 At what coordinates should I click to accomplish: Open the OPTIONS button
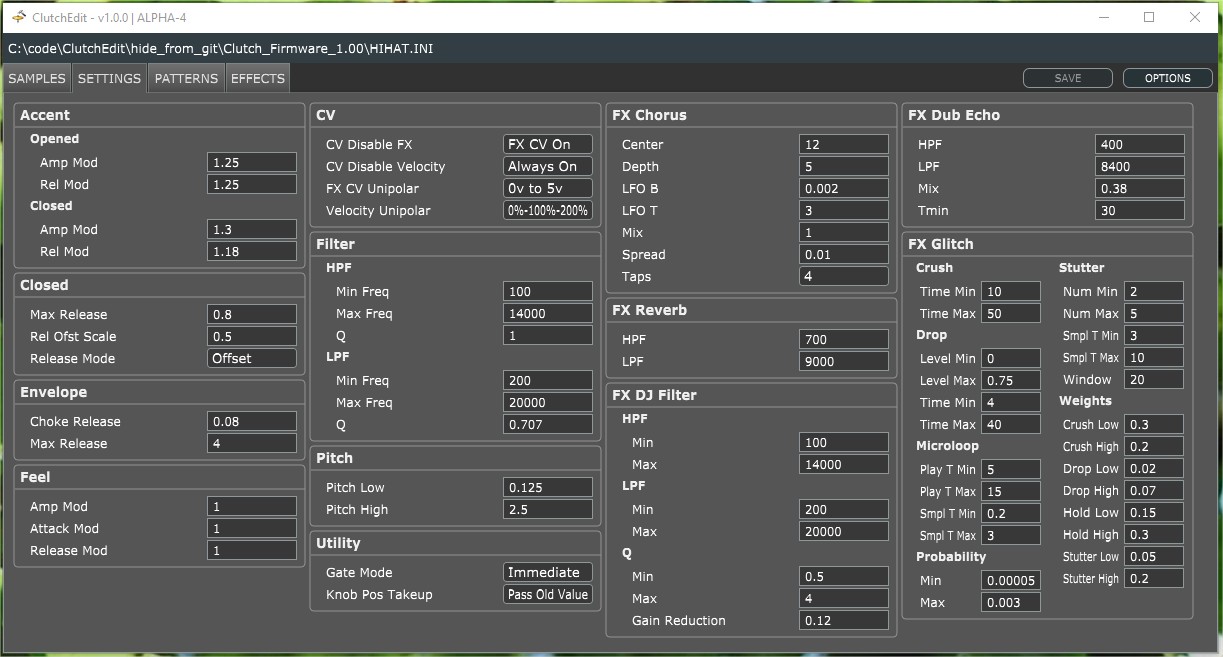[x=1168, y=78]
